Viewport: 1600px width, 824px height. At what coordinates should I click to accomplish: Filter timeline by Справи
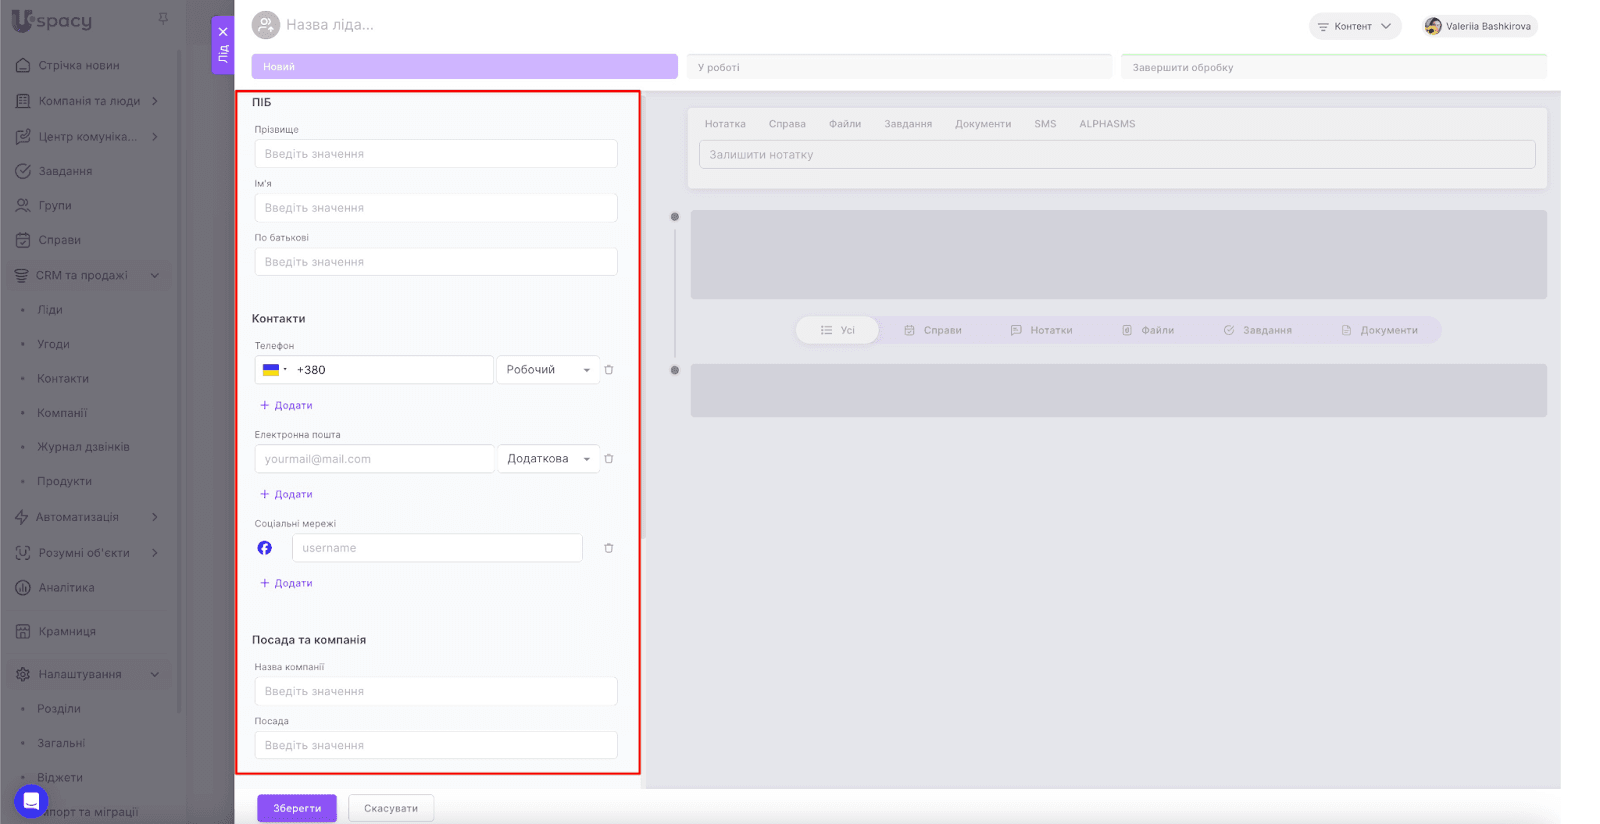[x=933, y=330]
